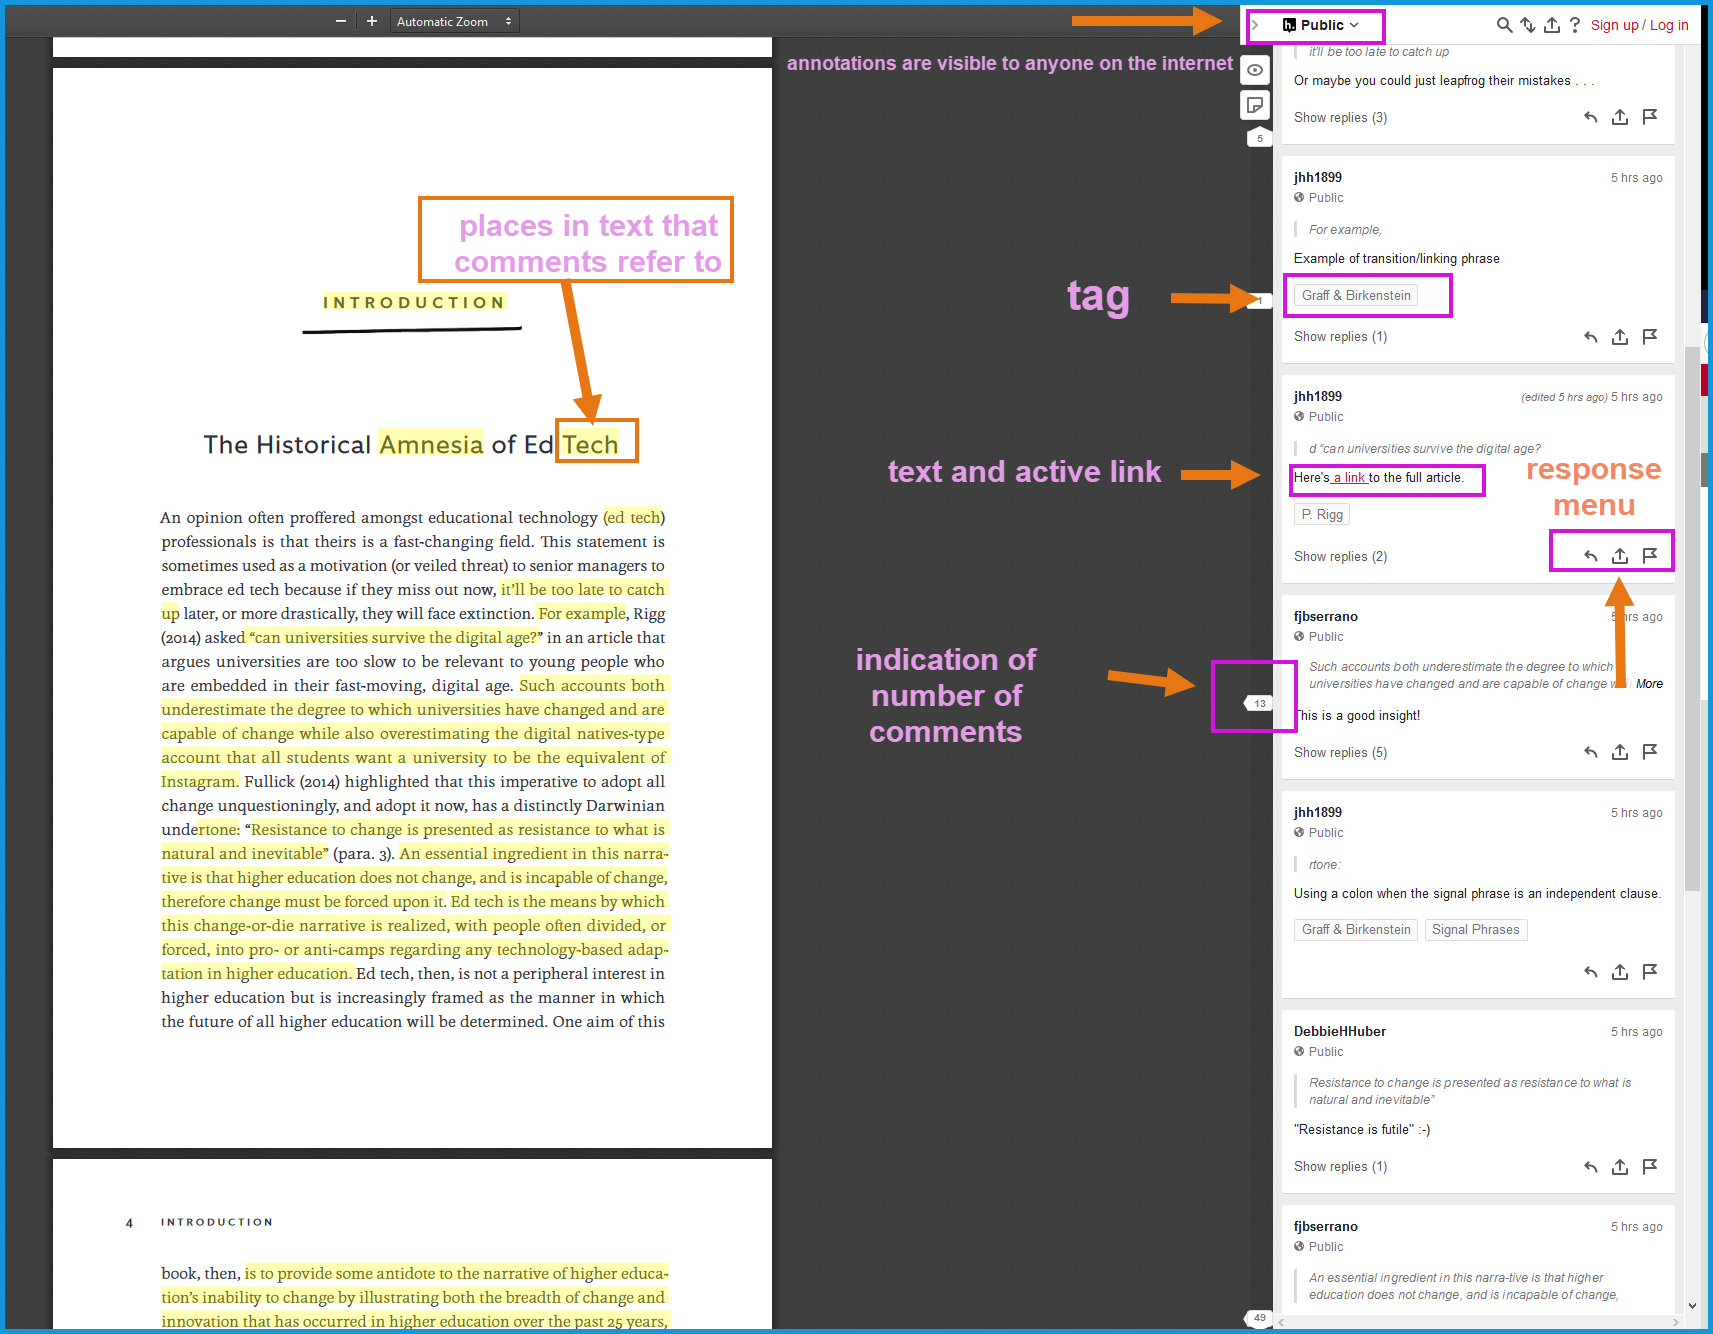Screen dimensions: 1713x1334
Task: Click the Log in link
Action: pos(1669,25)
